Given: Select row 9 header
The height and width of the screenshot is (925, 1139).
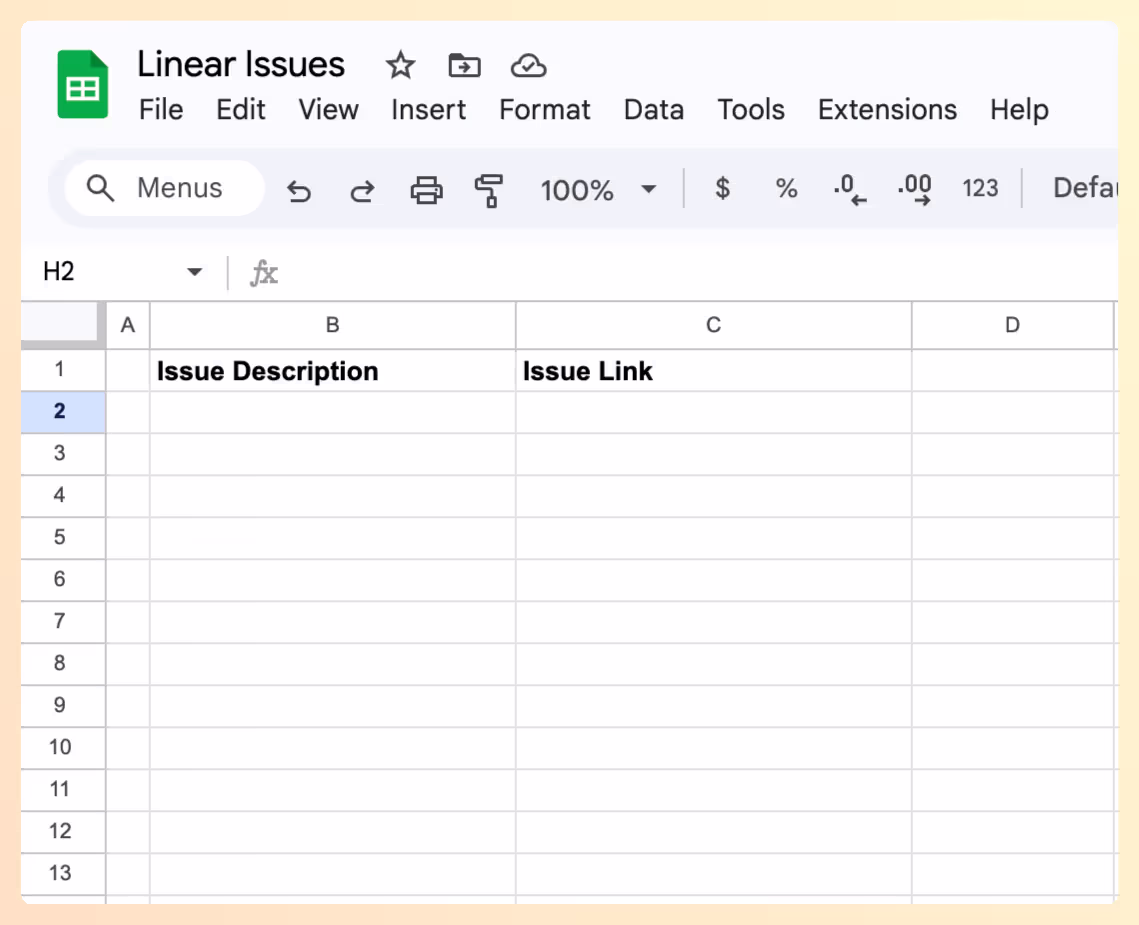Looking at the screenshot, I should (x=63, y=706).
